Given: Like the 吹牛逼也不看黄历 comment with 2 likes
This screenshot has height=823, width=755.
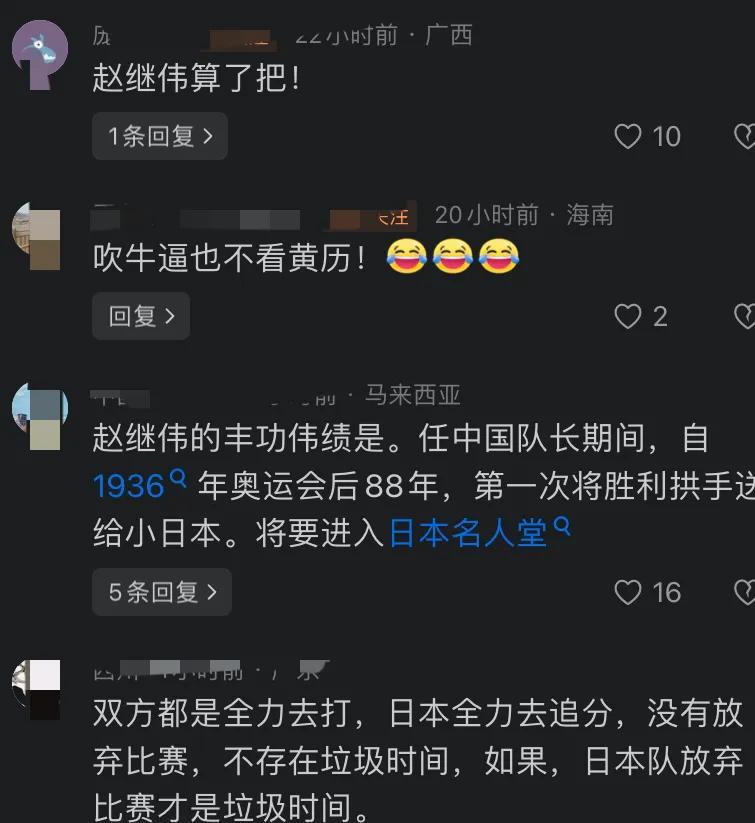Looking at the screenshot, I should tap(628, 316).
